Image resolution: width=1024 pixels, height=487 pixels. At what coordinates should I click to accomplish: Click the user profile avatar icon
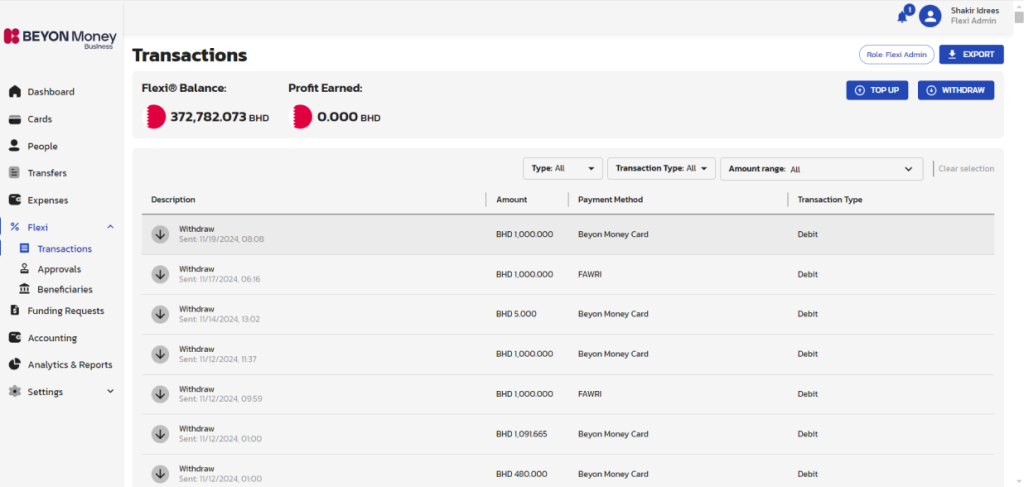(x=929, y=16)
